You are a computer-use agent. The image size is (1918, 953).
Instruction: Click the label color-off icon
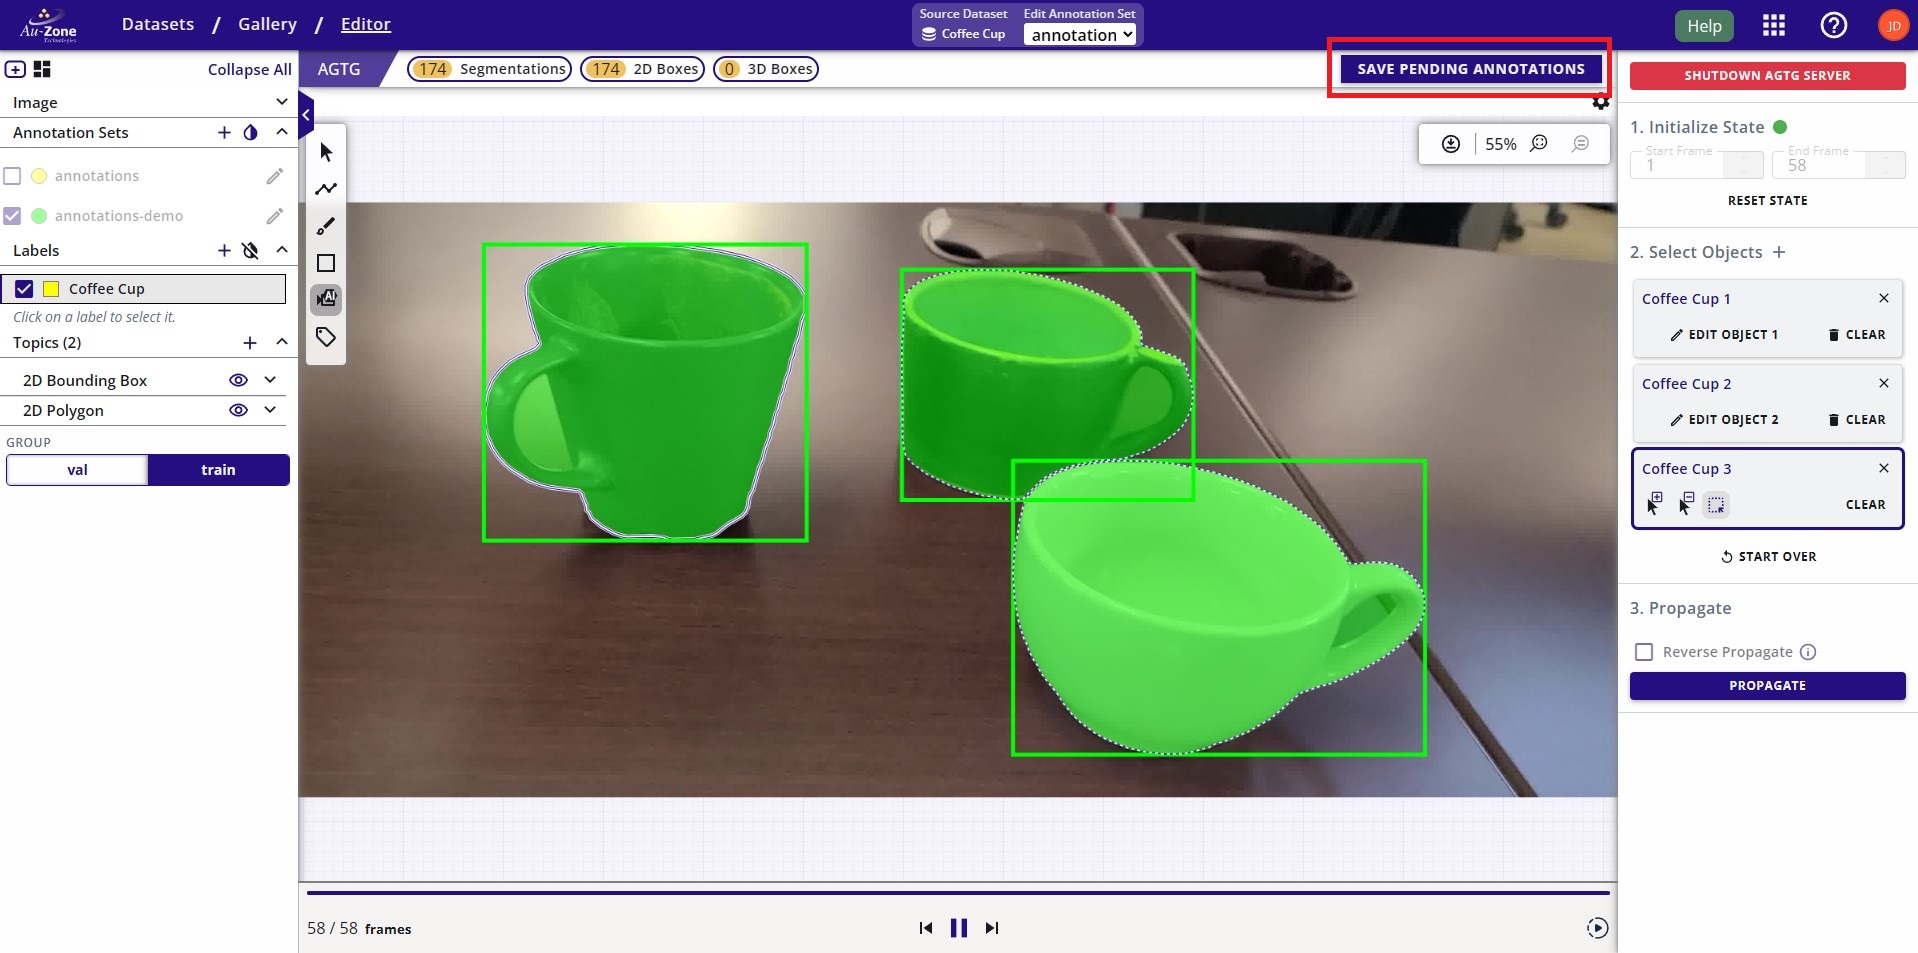click(x=251, y=251)
